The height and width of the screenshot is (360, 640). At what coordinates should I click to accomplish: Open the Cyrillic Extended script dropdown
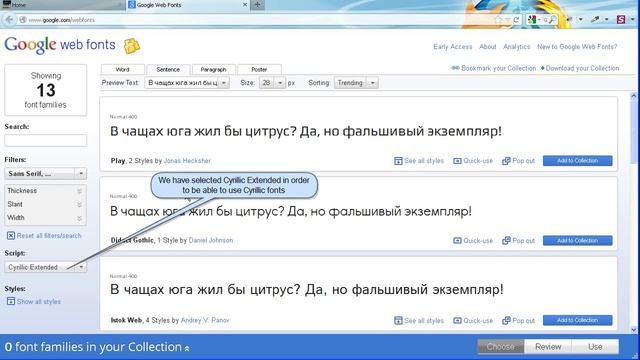[45, 267]
